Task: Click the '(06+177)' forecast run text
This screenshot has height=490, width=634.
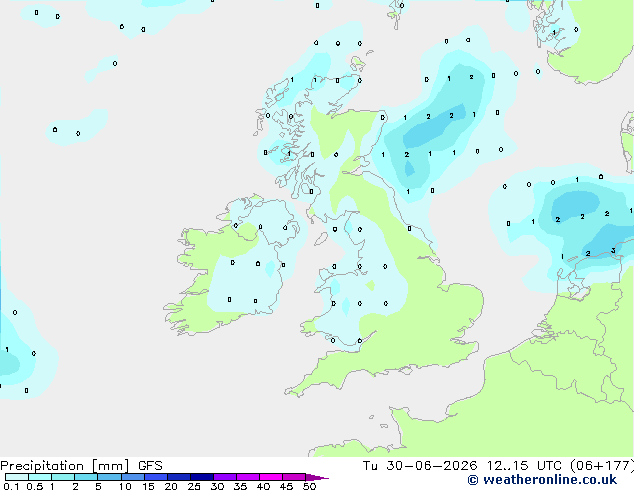Action: (602, 466)
